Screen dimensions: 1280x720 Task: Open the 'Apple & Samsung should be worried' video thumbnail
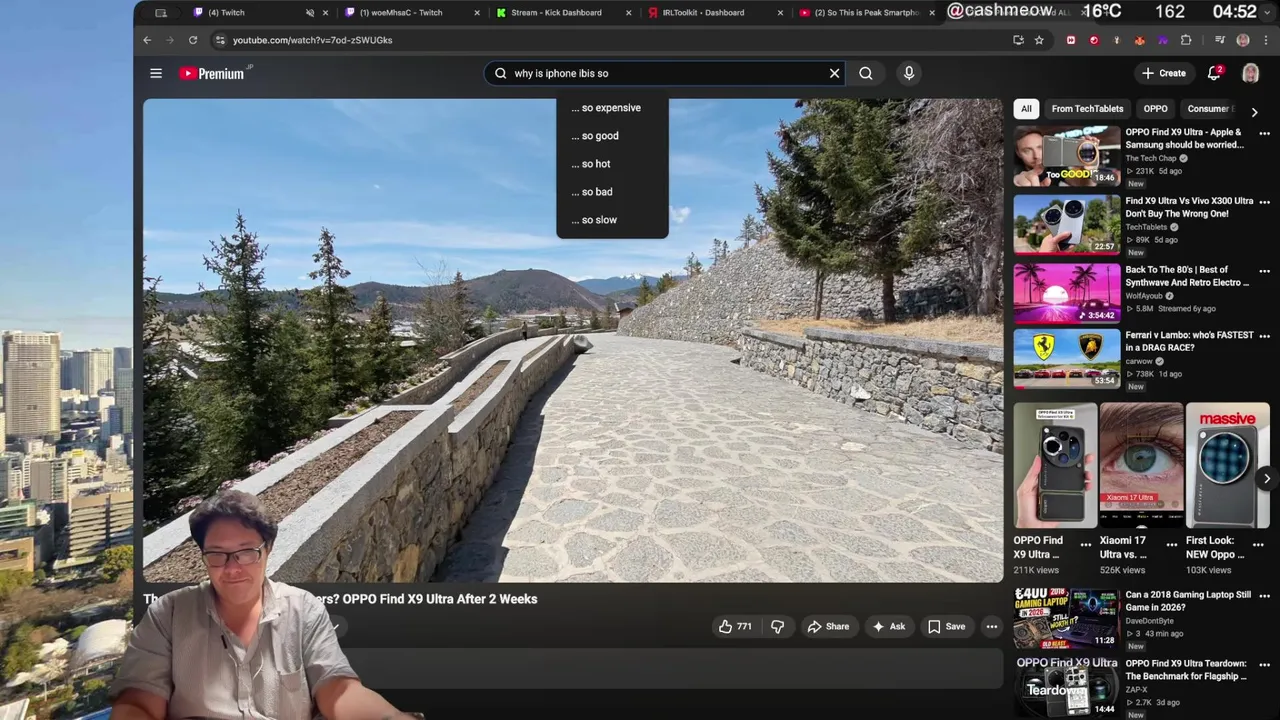tap(1067, 155)
